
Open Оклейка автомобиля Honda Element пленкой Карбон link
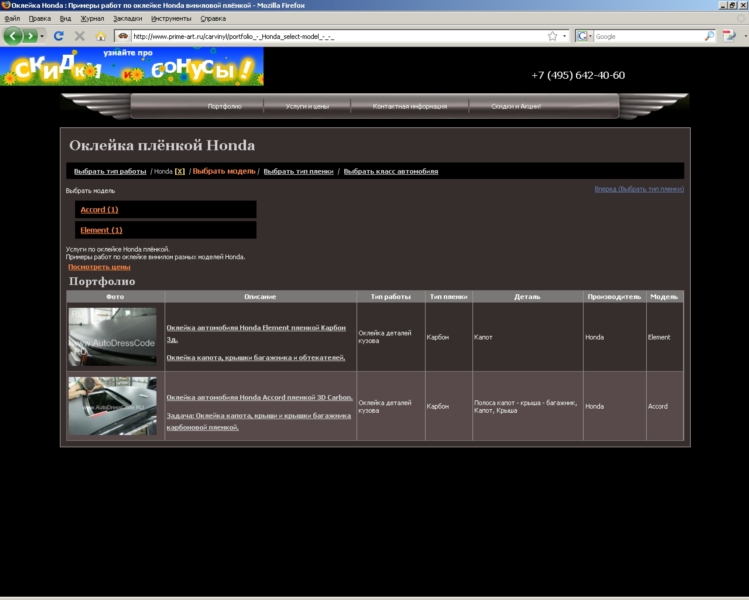(256, 333)
